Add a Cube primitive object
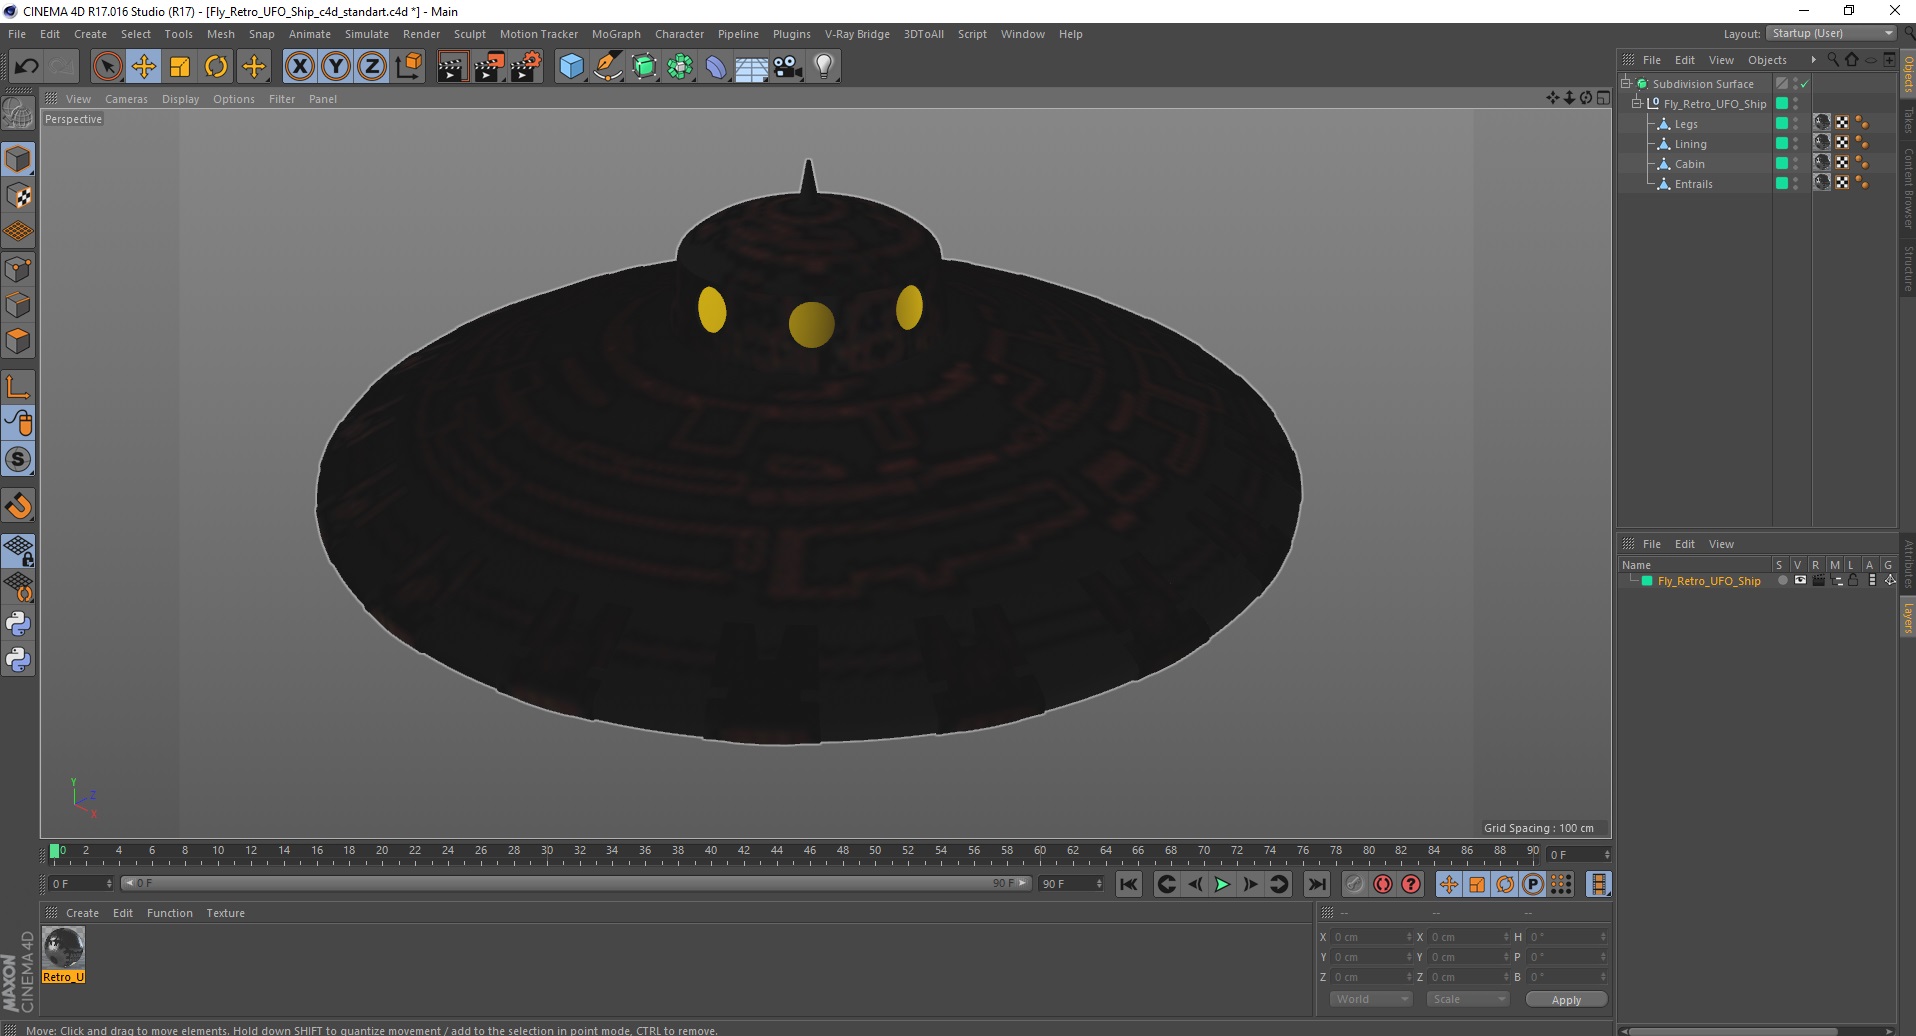 pyautogui.click(x=571, y=67)
